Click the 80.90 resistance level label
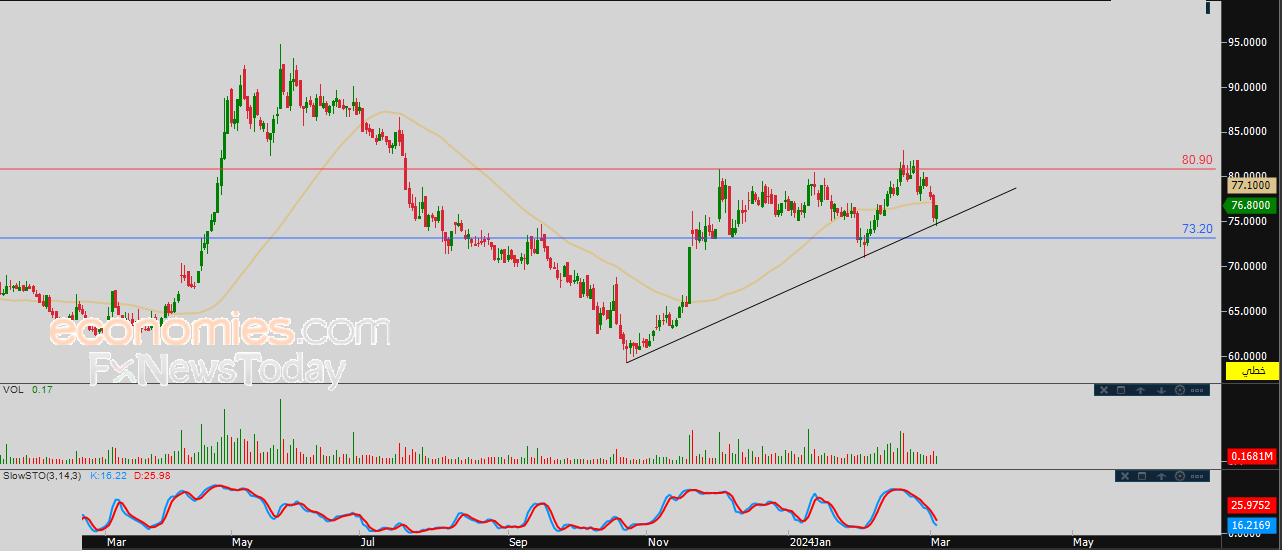 coord(1196,160)
